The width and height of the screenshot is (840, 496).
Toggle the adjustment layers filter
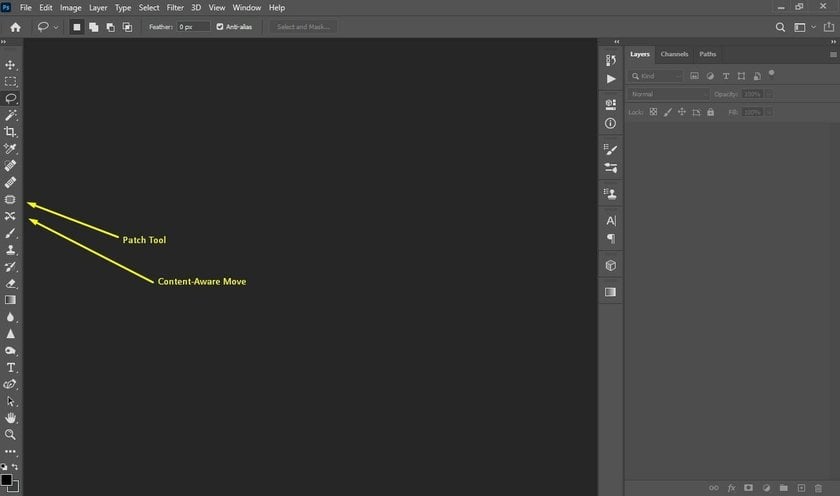710,76
